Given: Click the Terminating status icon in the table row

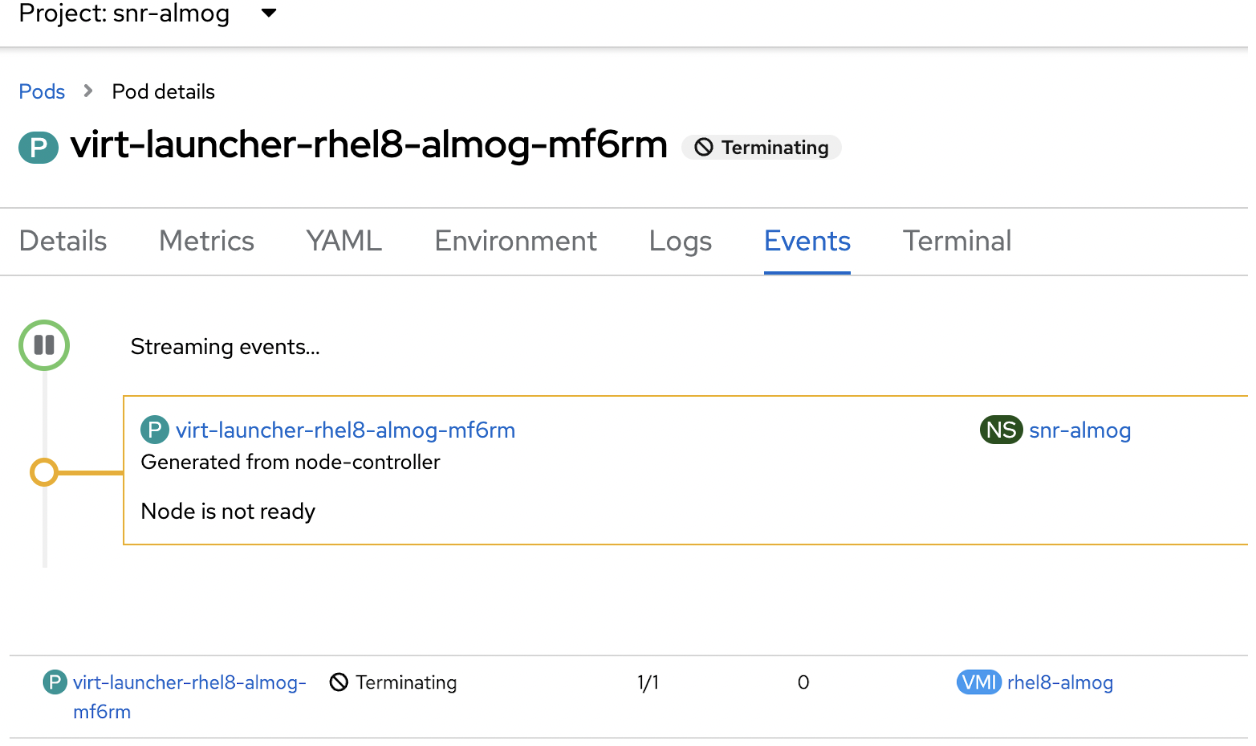Looking at the screenshot, I should coord(339,682).
